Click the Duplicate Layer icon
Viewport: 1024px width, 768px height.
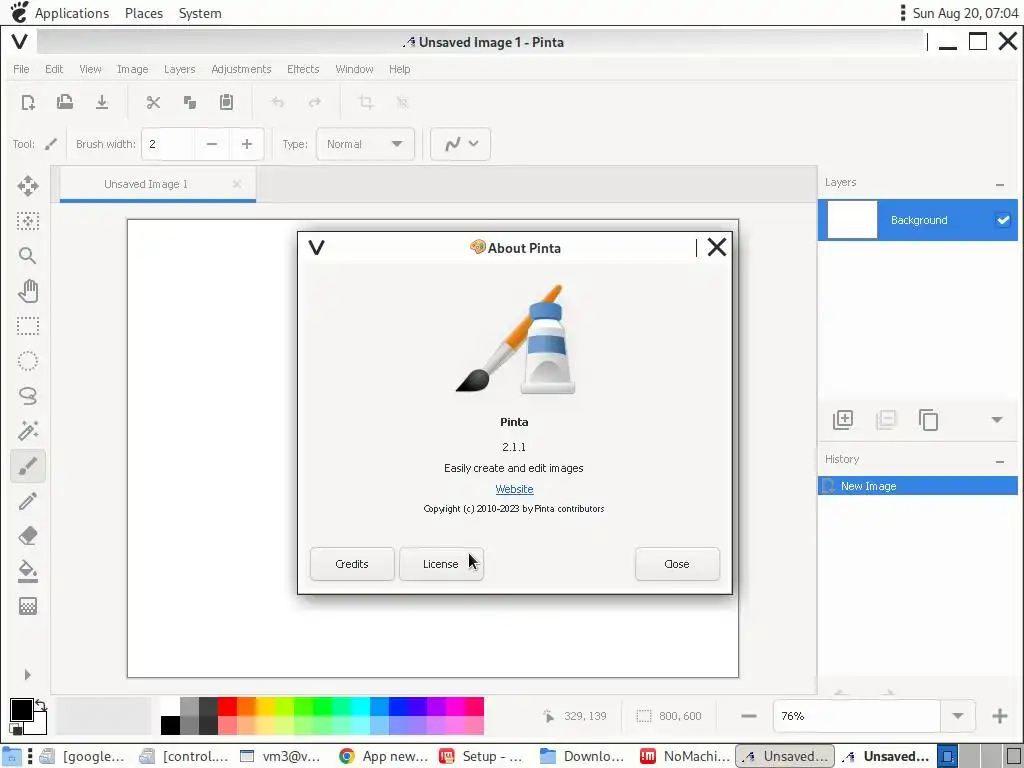[929, 419]
